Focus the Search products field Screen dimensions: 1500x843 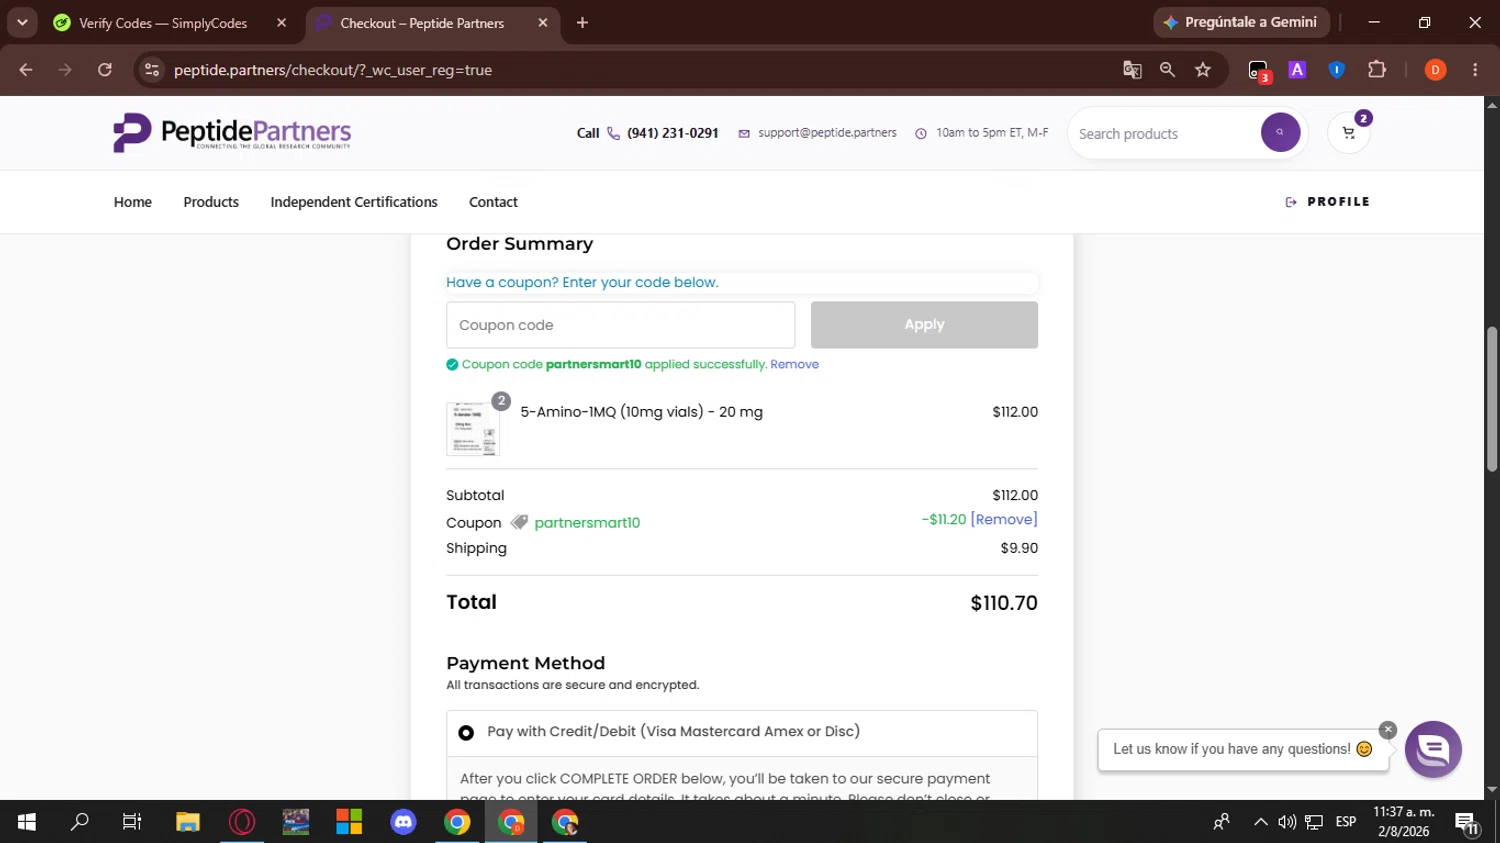(1165, 134)
